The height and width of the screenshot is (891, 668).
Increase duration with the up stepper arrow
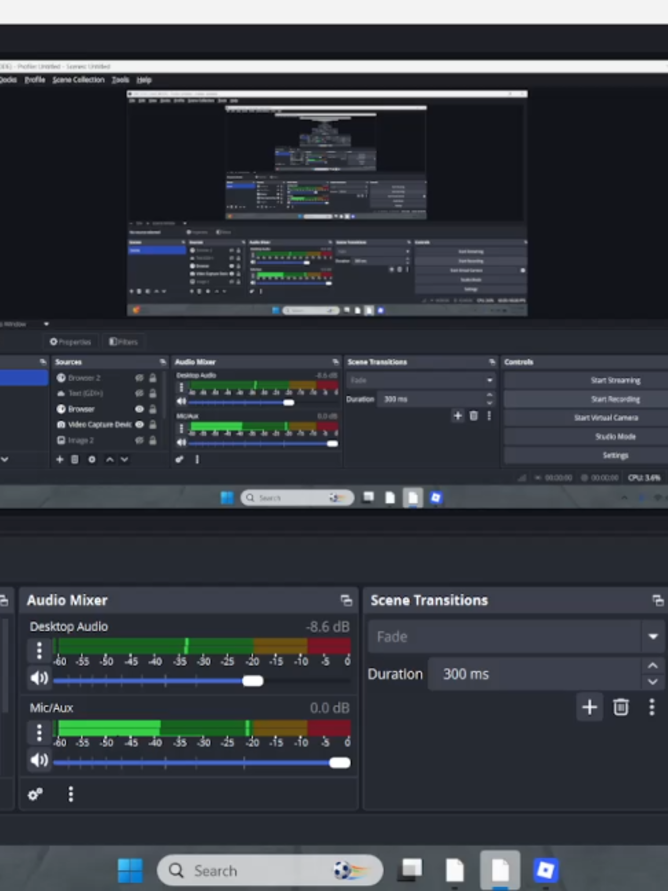point(653,665)
